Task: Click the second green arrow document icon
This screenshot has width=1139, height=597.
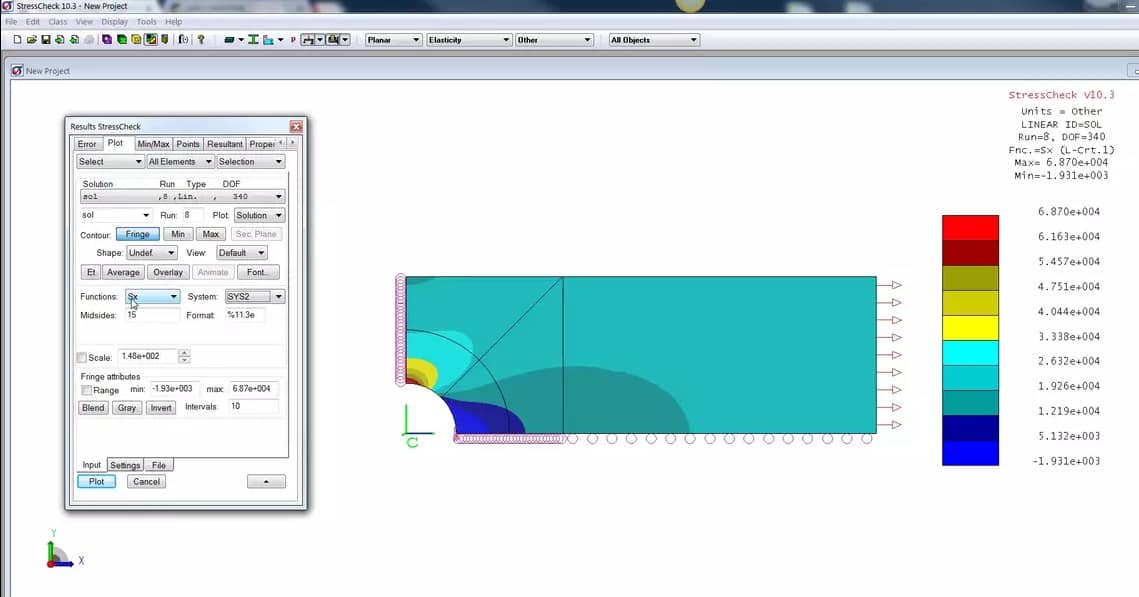Action: (74, 40)
